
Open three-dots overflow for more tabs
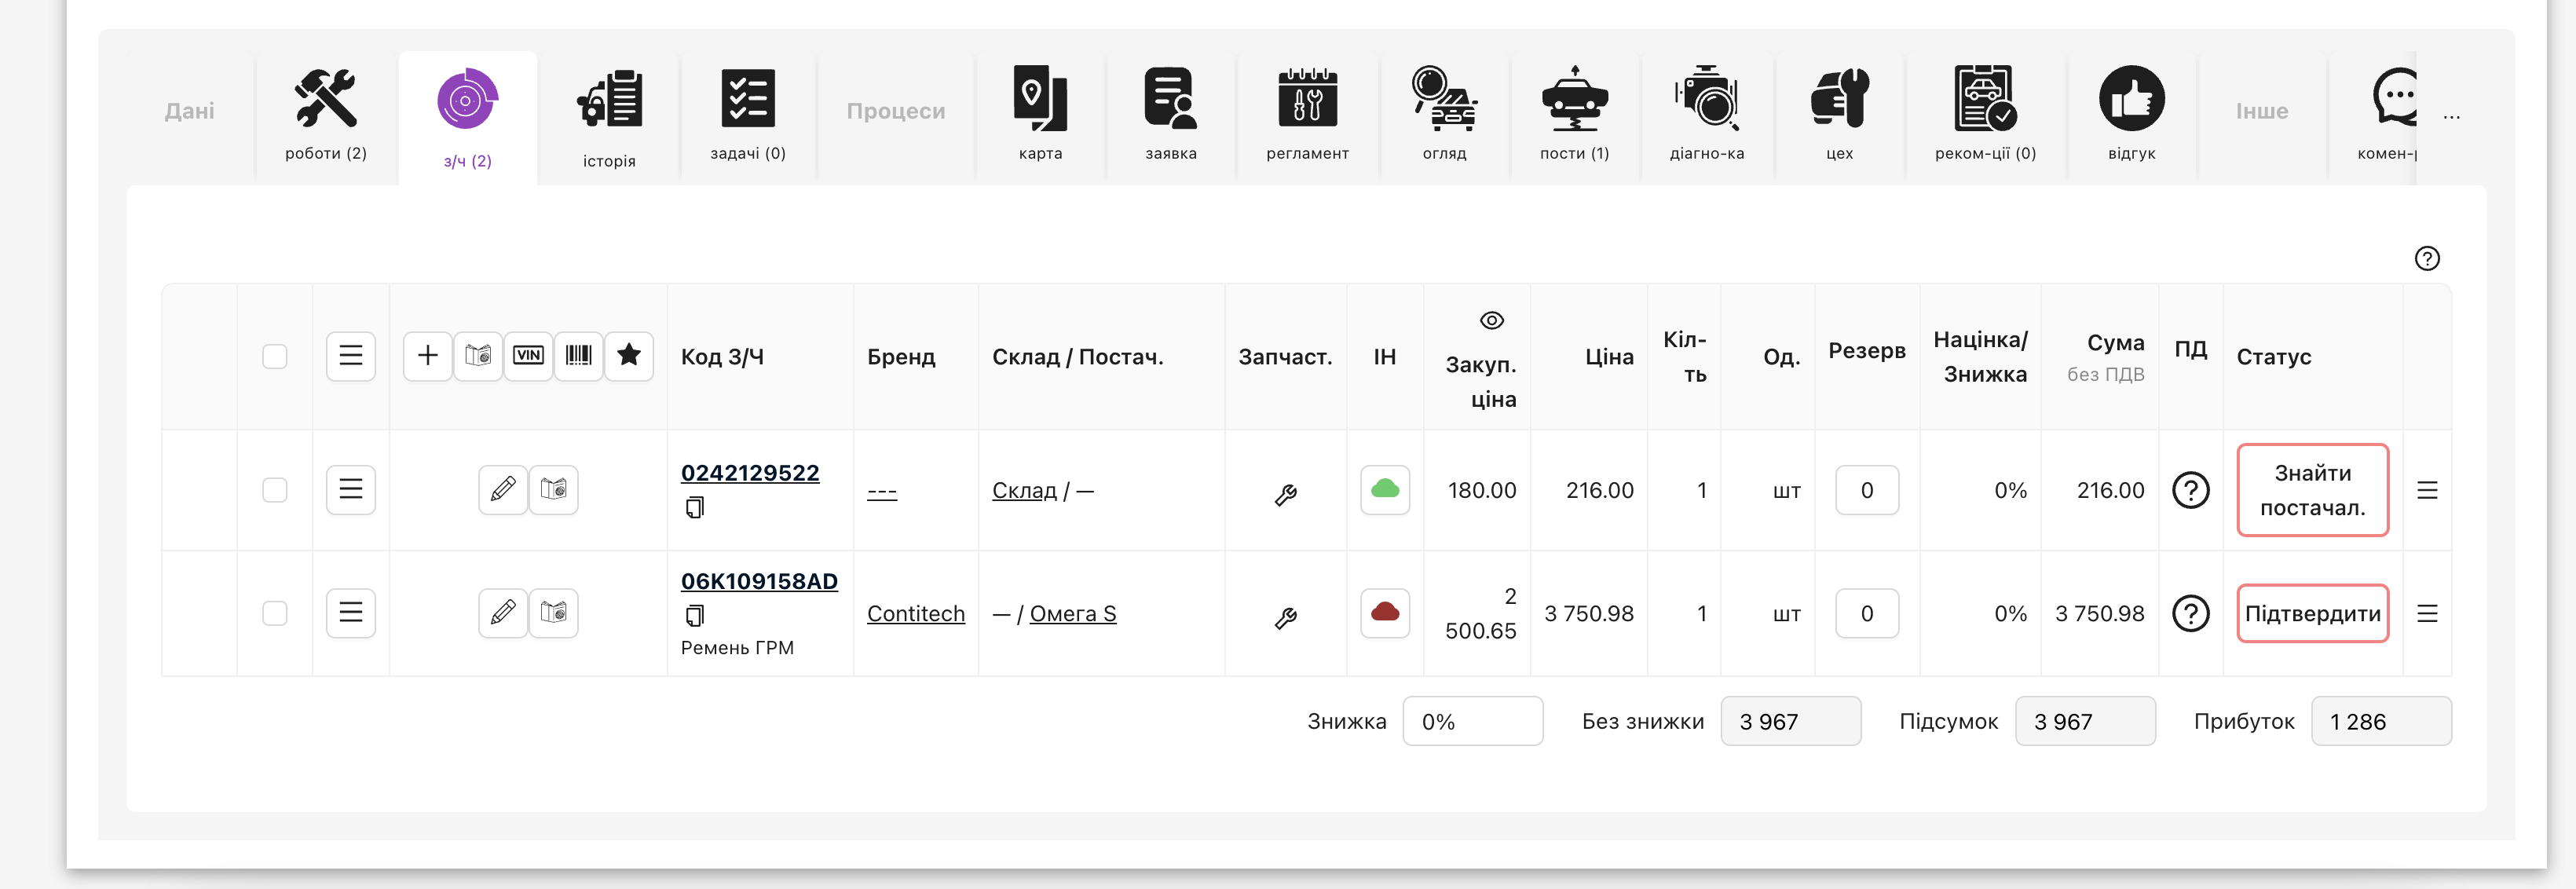[2451, 117]
